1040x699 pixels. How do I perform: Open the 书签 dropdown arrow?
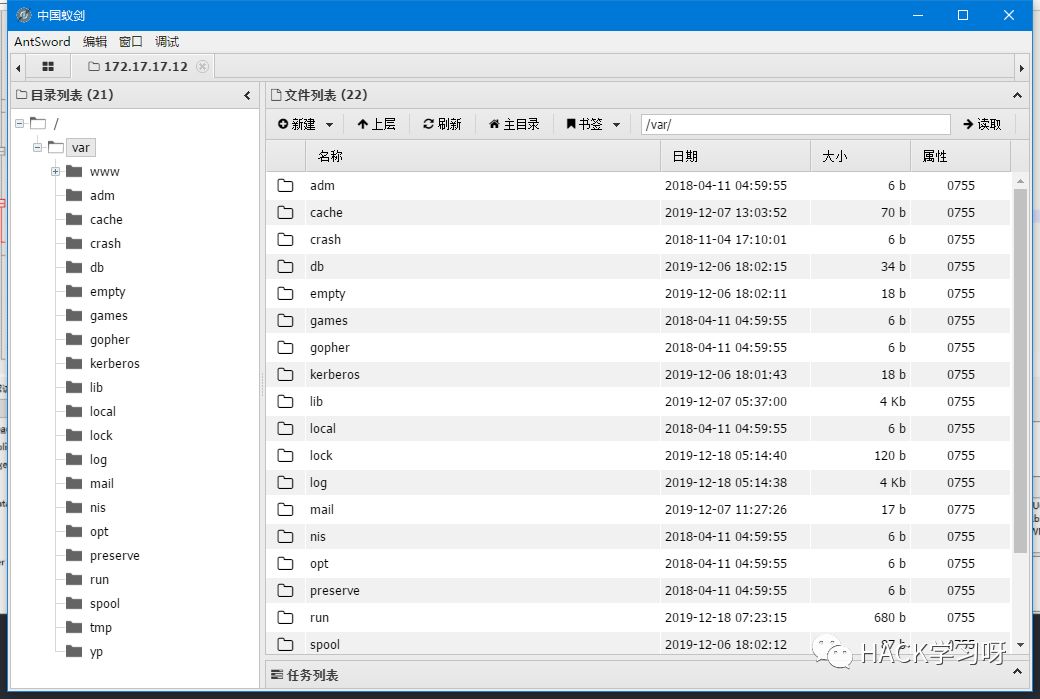coord(616,125)
